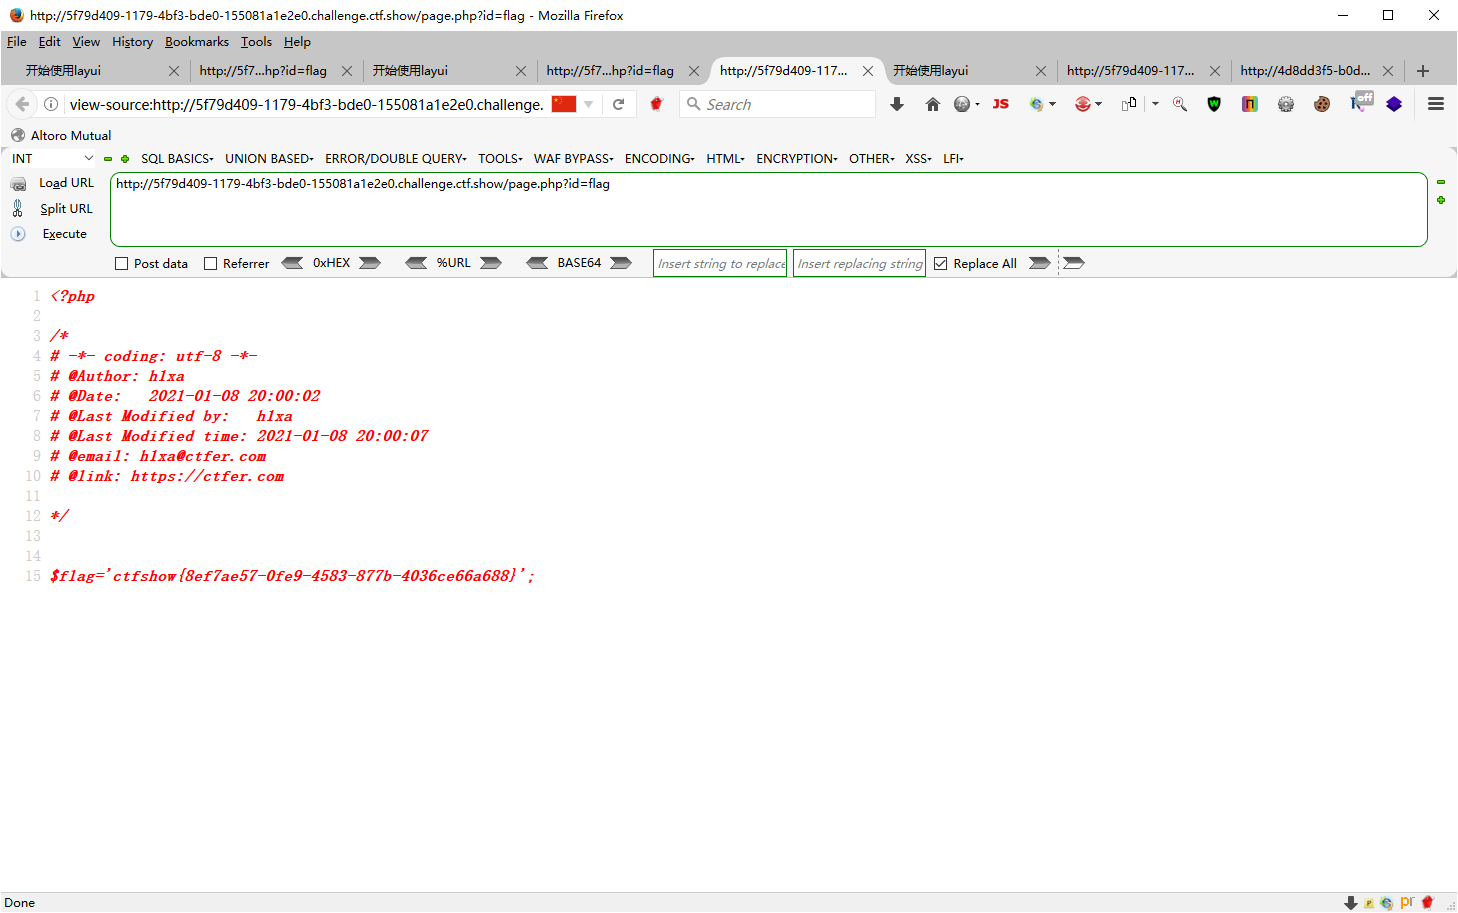The image size is (1458, 913).
Task: Open the Firefox hamburger menu
Action: pyautogui.click(x=1436, y=104)
